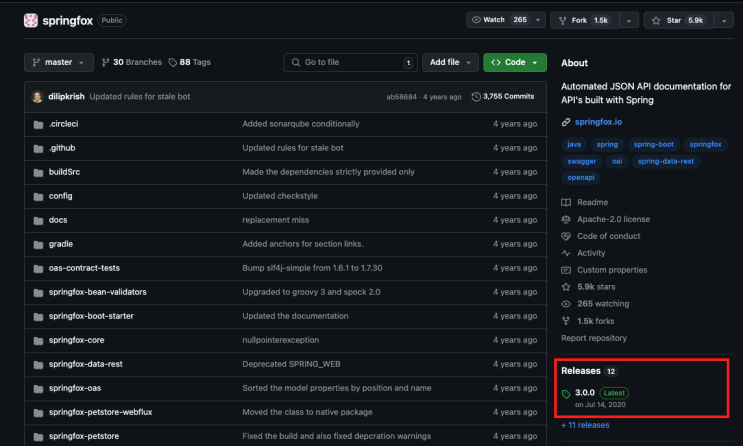Click the springfox-core folder icon
Viewport: 743px width, 446px height.
point(38,341)
